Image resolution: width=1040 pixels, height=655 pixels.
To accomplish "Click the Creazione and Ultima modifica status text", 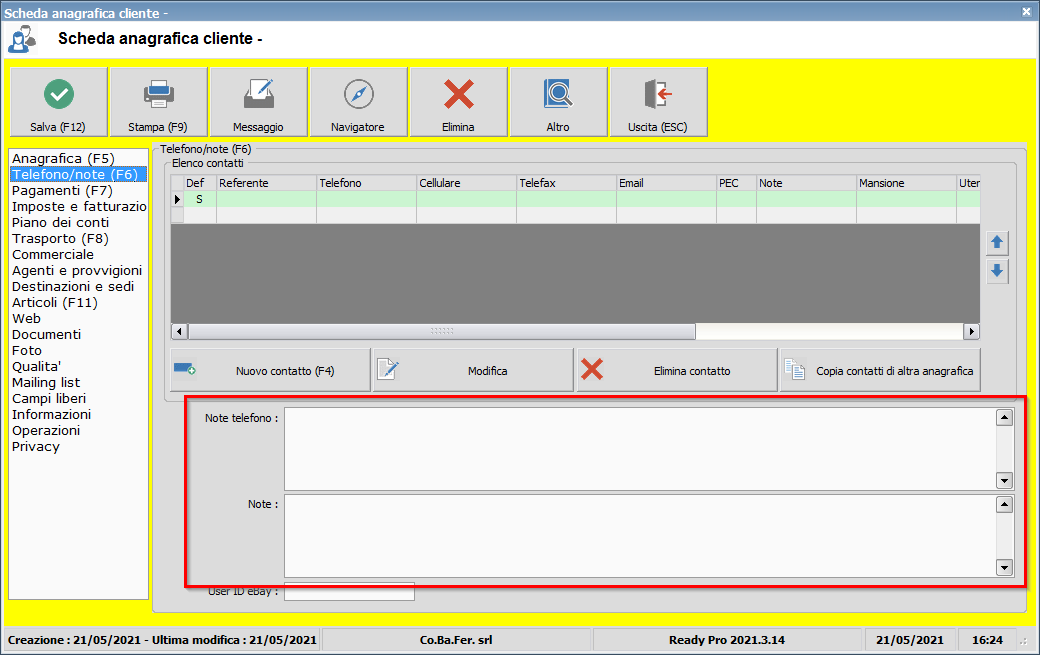I will [162, 640].
